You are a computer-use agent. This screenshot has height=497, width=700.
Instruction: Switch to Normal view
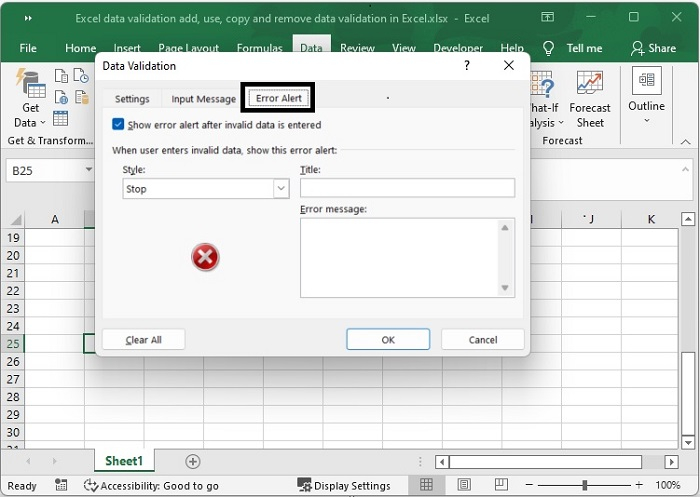coord(426,484)
